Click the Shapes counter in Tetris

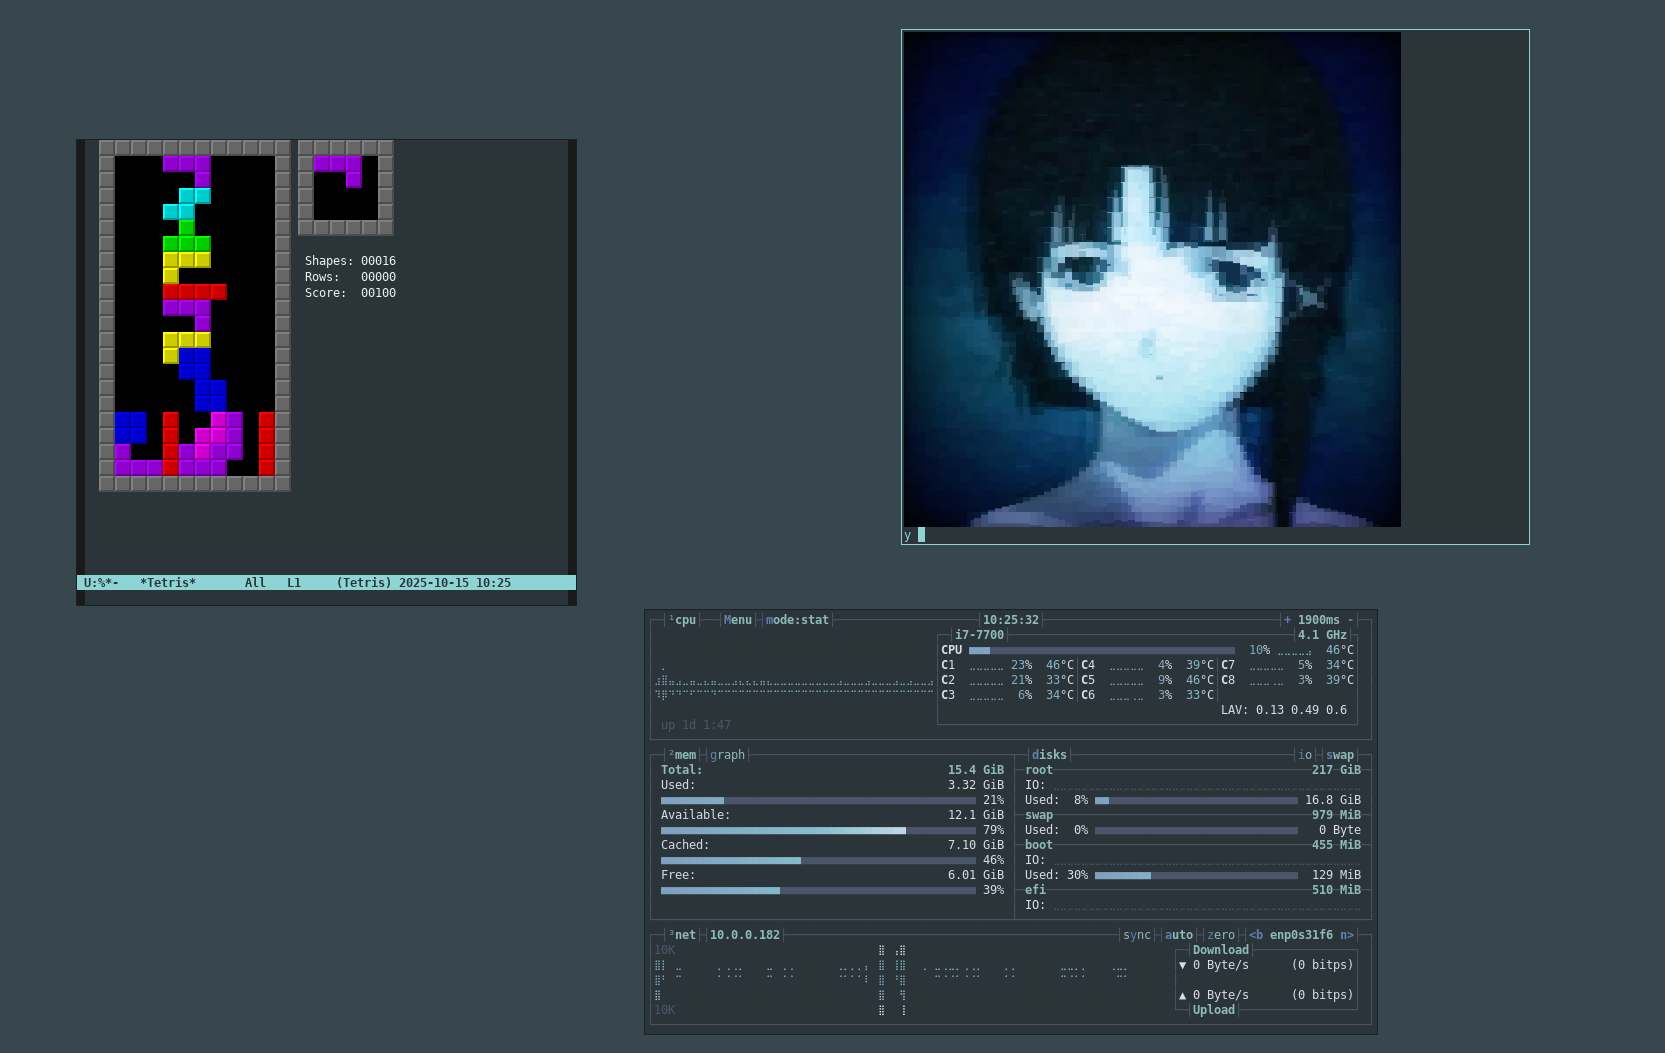pos(350,261)
